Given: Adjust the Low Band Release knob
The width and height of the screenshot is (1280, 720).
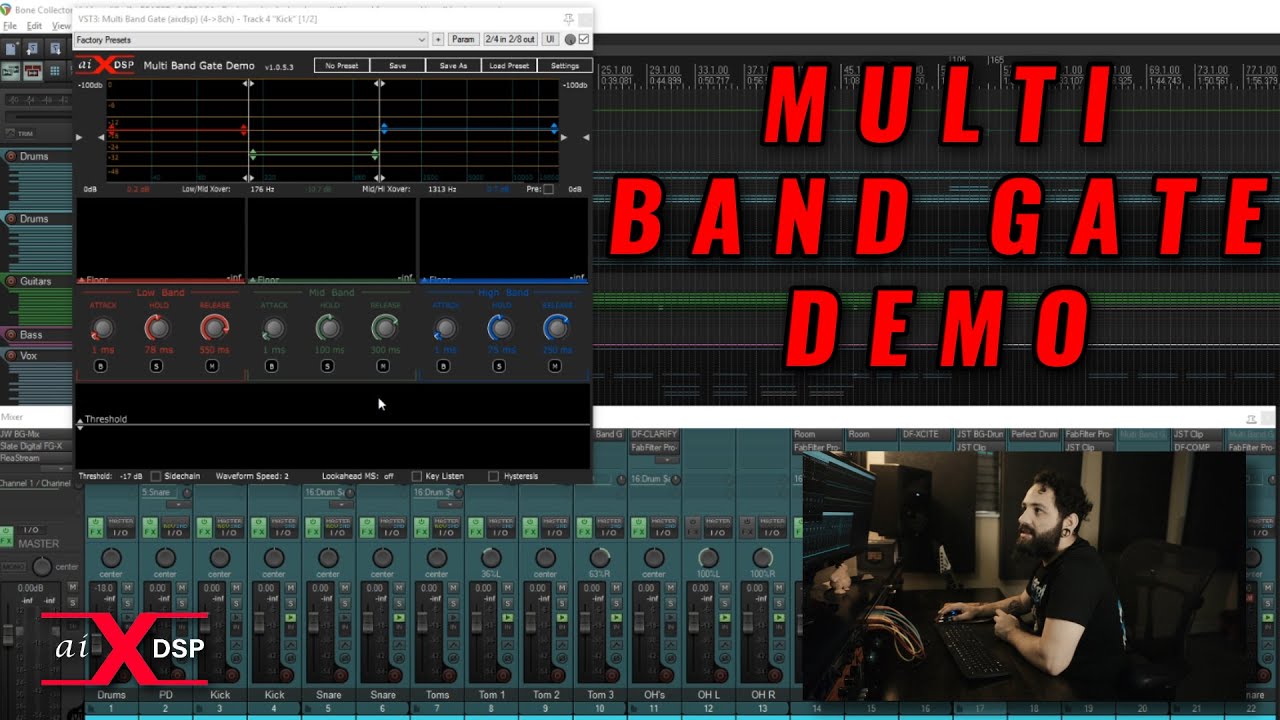Looking at the screenshot, I should [214, 327].
